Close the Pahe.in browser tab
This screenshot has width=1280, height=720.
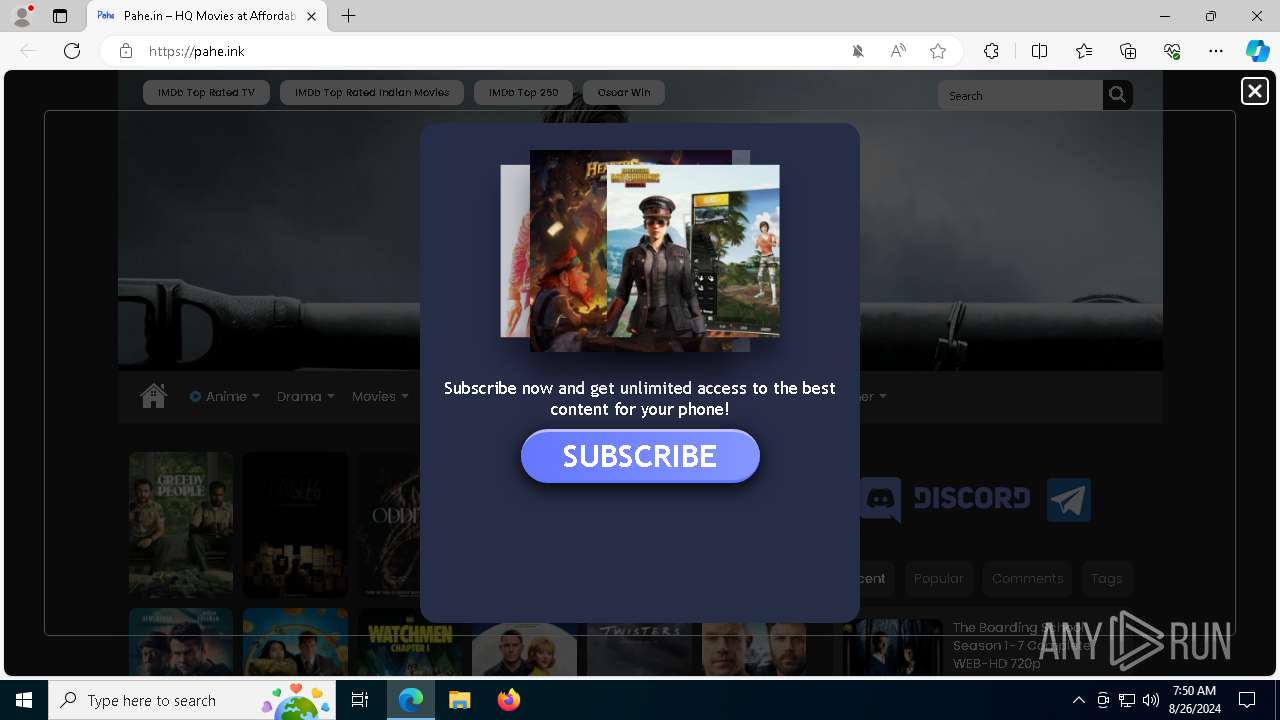pos(312,16)
